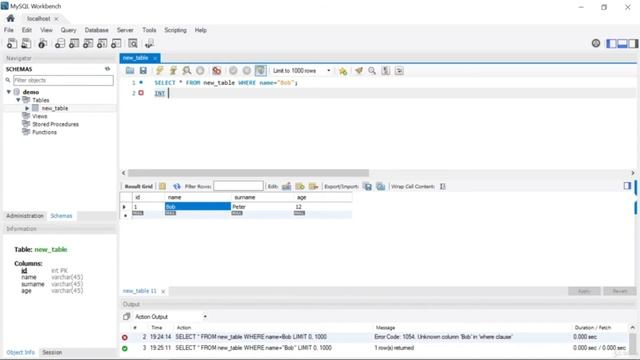
Task: Select the Peter surname cell
Action: 263,207
